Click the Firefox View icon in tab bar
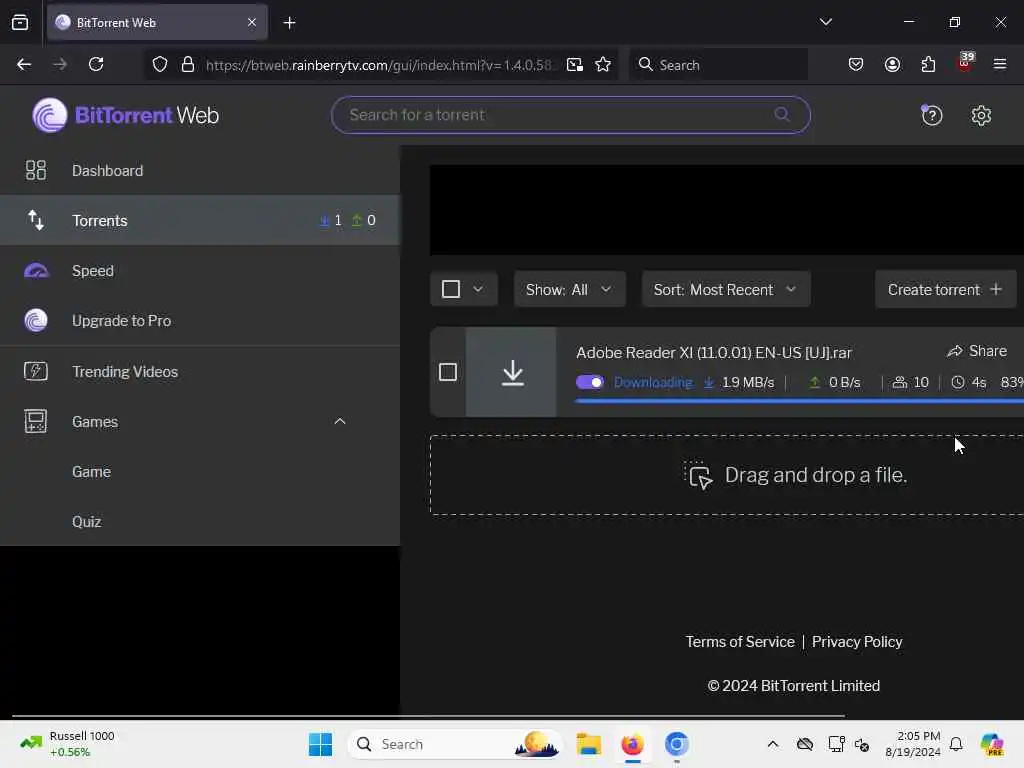1024x768 pixels. pos(20,23)
